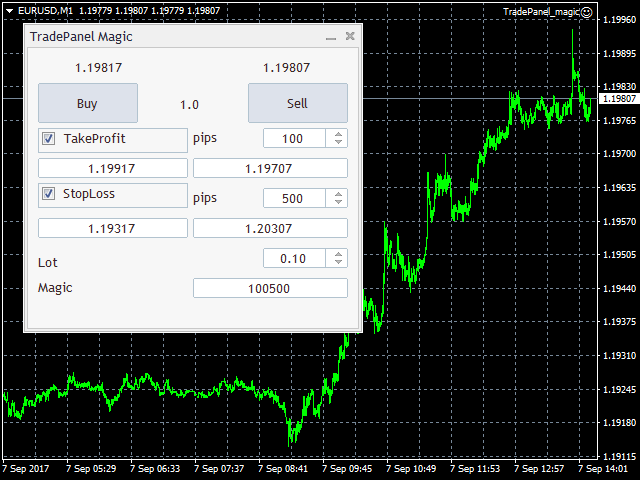Click the TakeProfit price field 1.19707

270,168
